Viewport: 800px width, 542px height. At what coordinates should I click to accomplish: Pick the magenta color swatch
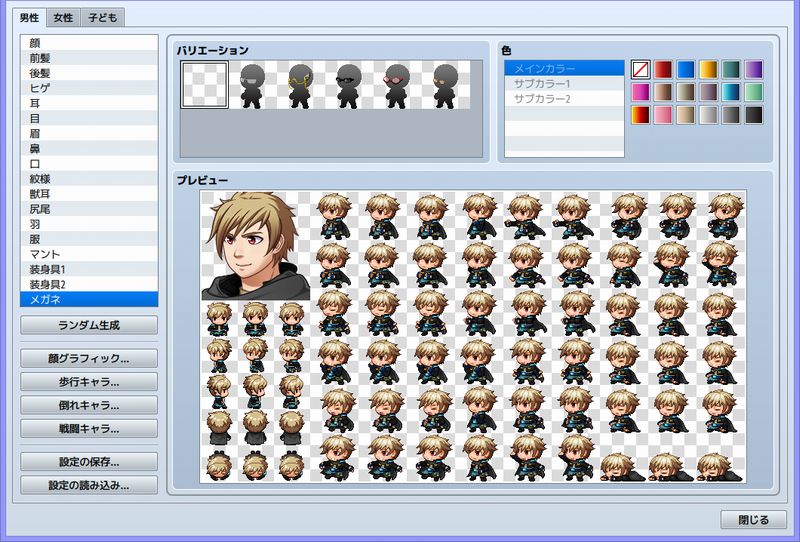[x=641, y=92]
